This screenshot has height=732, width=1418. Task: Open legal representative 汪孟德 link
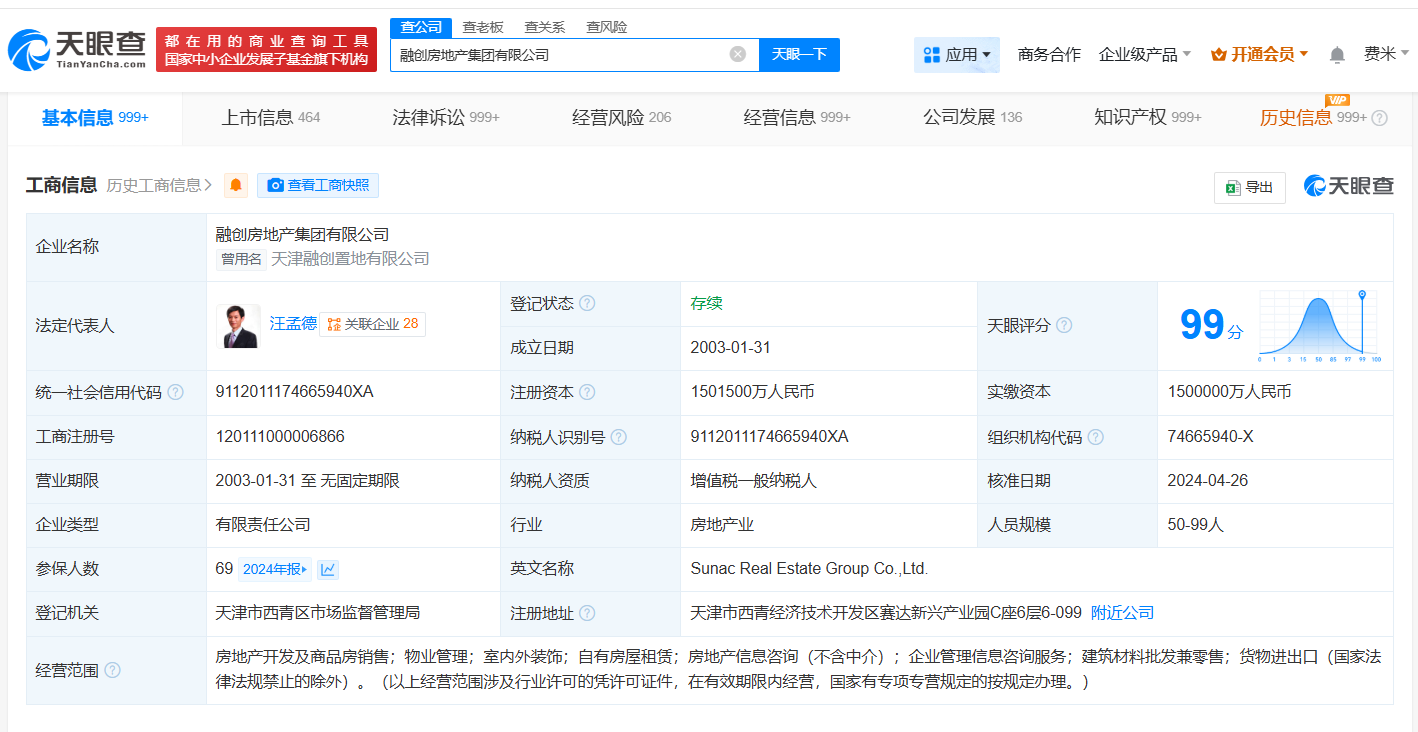[293, 324]
